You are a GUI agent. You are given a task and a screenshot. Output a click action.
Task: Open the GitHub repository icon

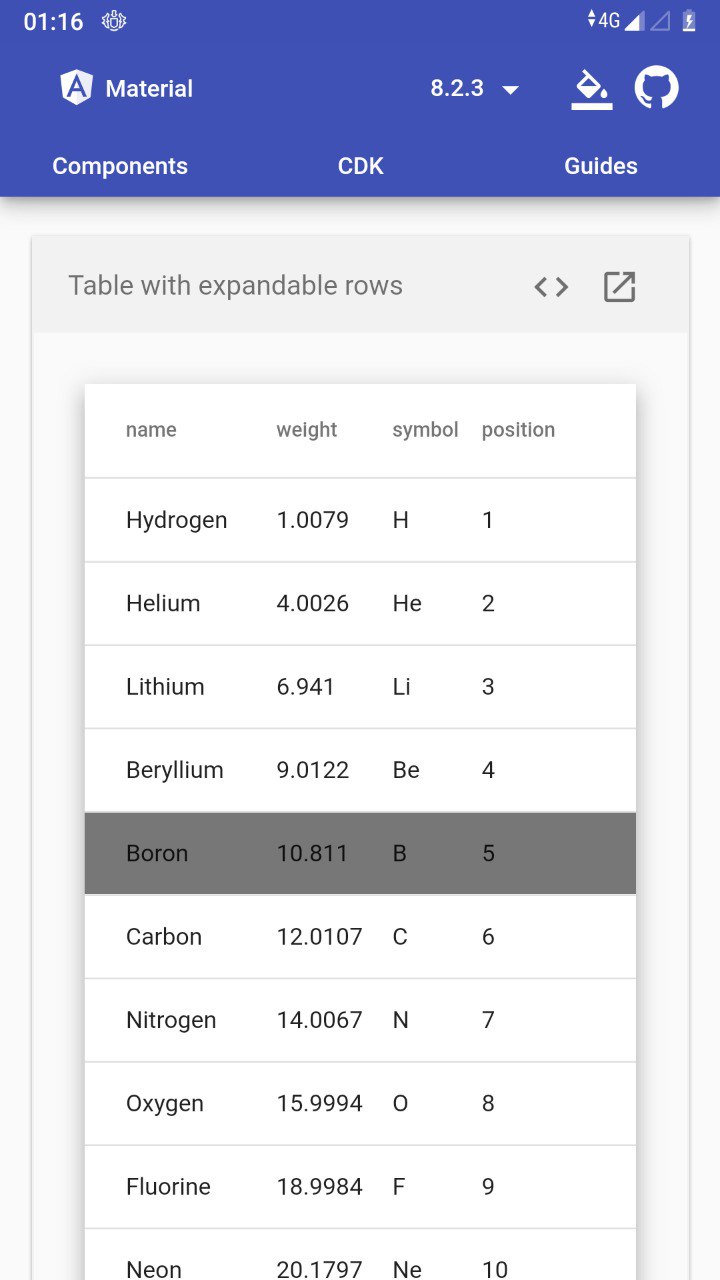tap(657, 88)
